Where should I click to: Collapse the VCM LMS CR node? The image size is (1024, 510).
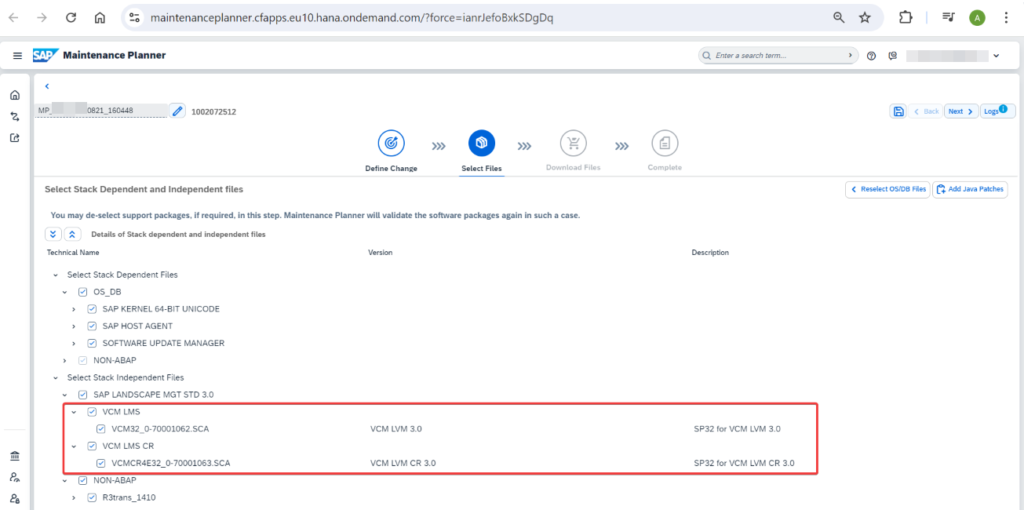(x=74, y=446)
